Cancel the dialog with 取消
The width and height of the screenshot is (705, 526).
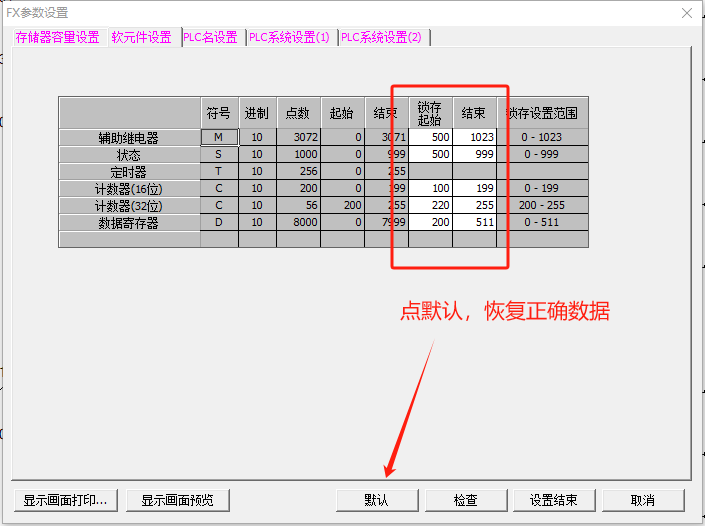tap(643, 500)
